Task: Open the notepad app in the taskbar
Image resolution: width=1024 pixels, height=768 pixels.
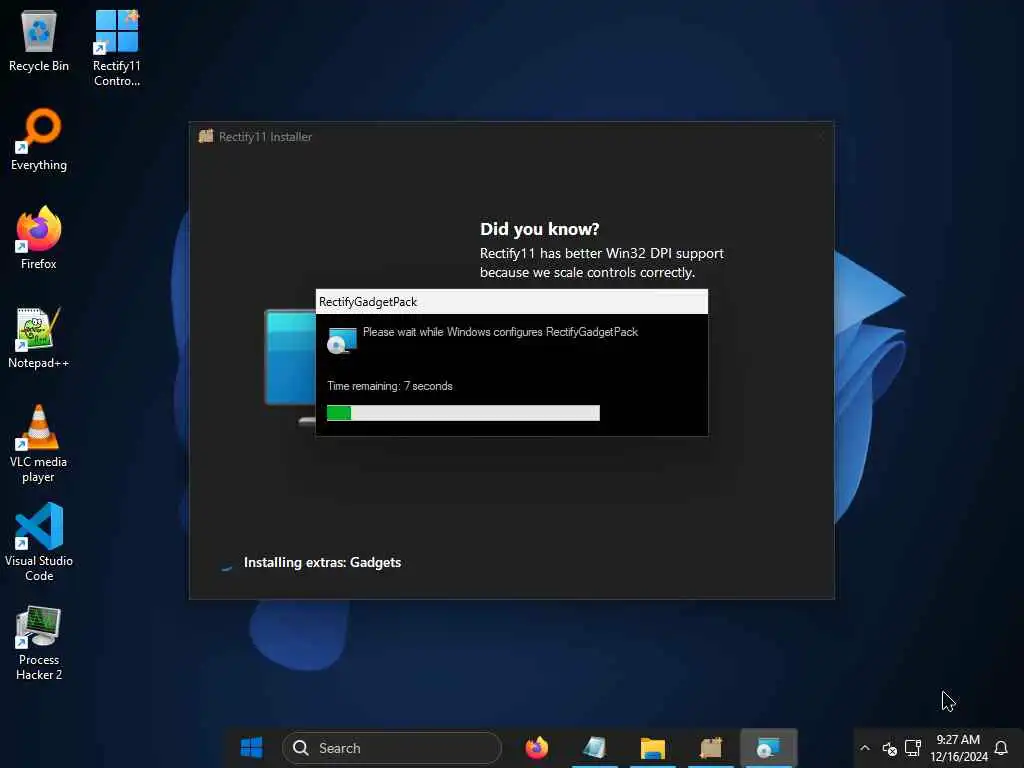Action: point(594,748)
